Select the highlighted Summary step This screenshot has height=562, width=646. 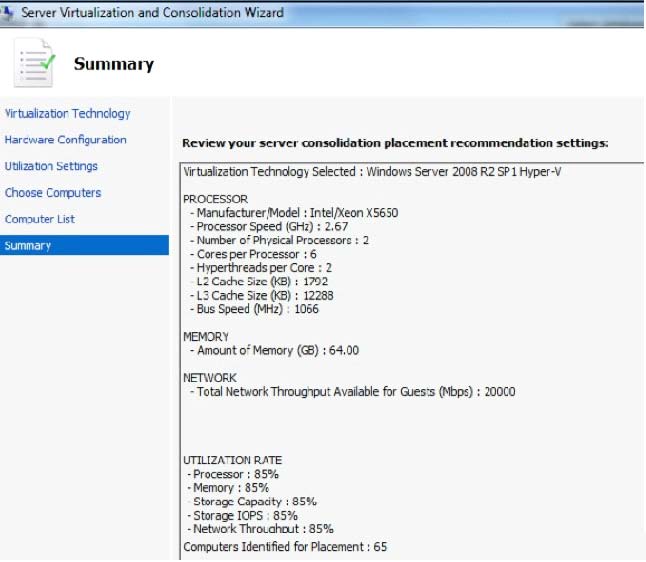pyautogui.click(x=84, y=245)
